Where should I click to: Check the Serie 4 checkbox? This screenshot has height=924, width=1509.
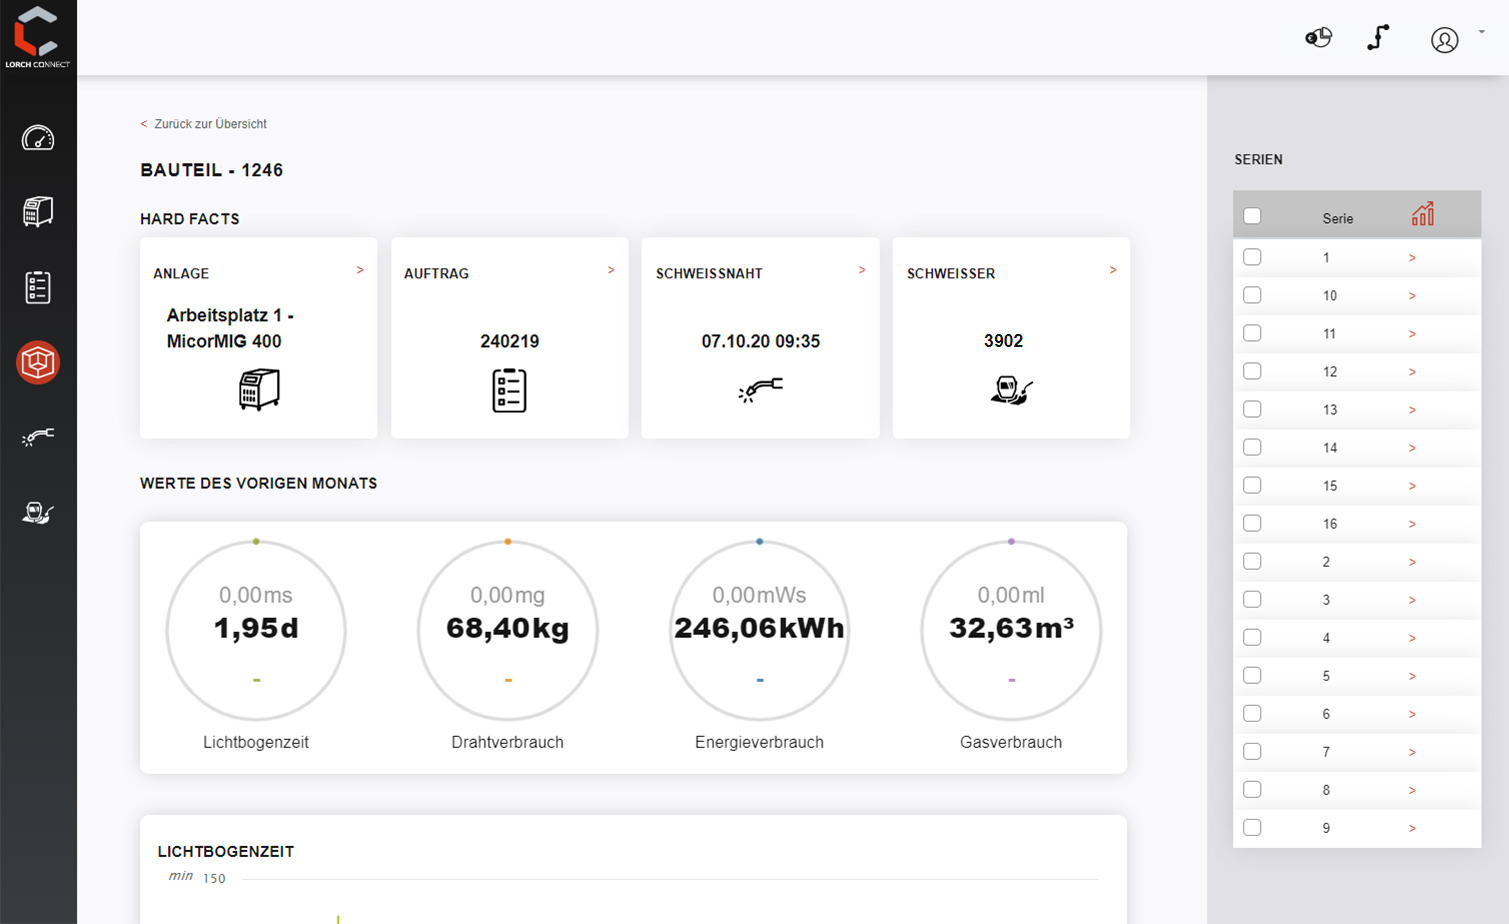(x=1252, y=637)
